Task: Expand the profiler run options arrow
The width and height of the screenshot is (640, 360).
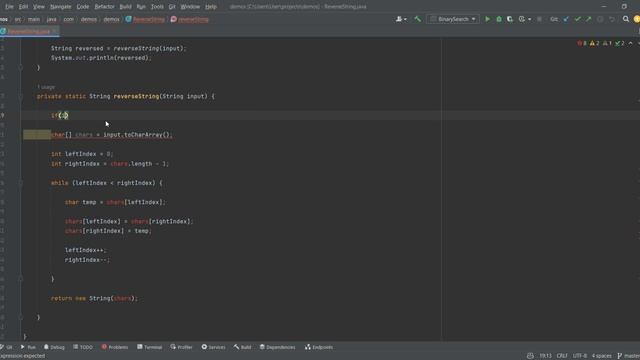Action: click(x=529, y=19)
